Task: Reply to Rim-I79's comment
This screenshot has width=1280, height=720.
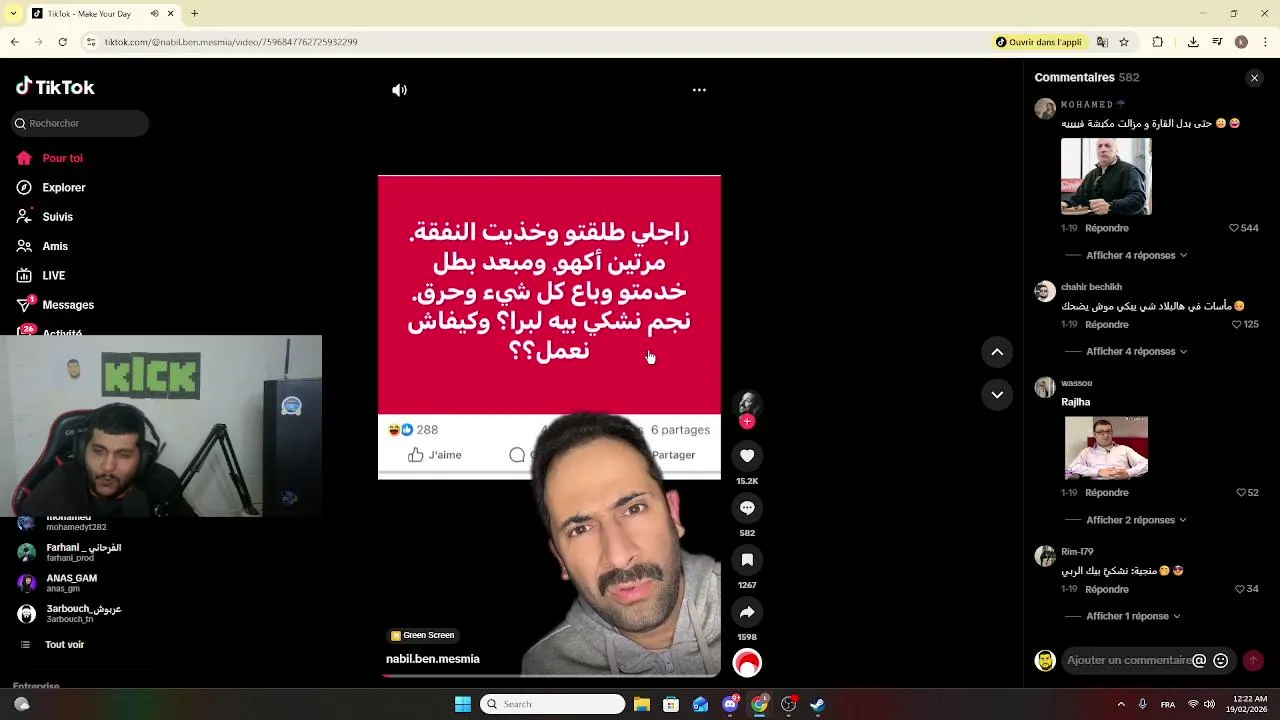Action: click(x=1107, y=589)
